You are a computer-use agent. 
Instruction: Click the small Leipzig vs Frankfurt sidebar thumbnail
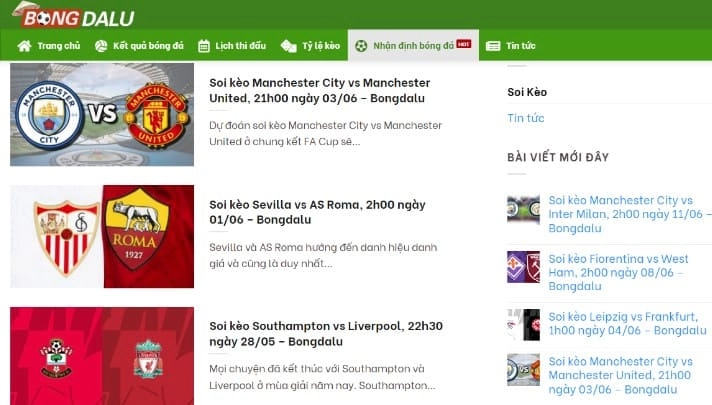coord(524,325)
